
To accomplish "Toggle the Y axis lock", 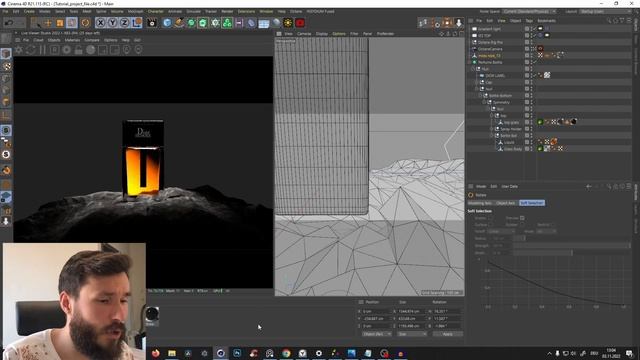I will (x=112, y=23).
